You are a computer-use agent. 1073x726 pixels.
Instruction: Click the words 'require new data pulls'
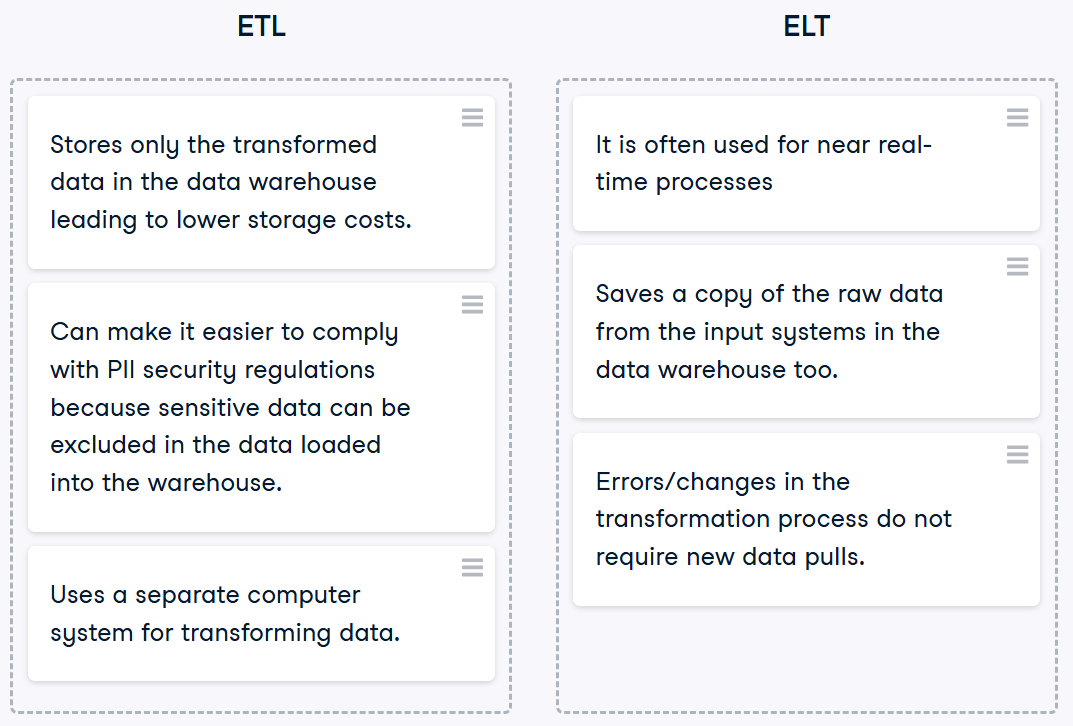pos(730,557)
